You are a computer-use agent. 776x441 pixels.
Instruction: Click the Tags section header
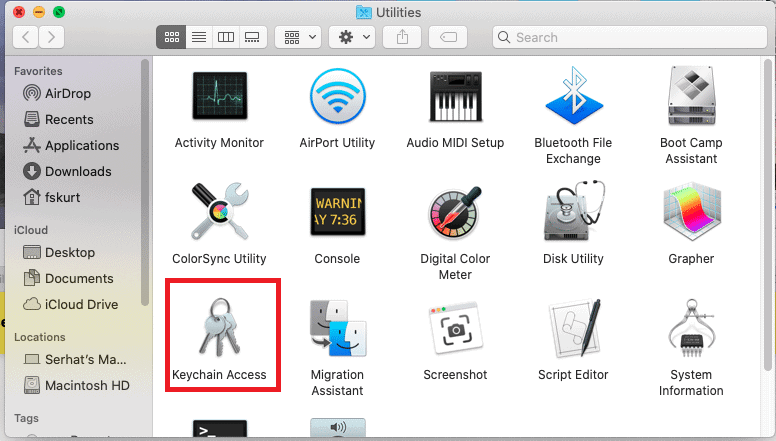(x=26, y=418)
